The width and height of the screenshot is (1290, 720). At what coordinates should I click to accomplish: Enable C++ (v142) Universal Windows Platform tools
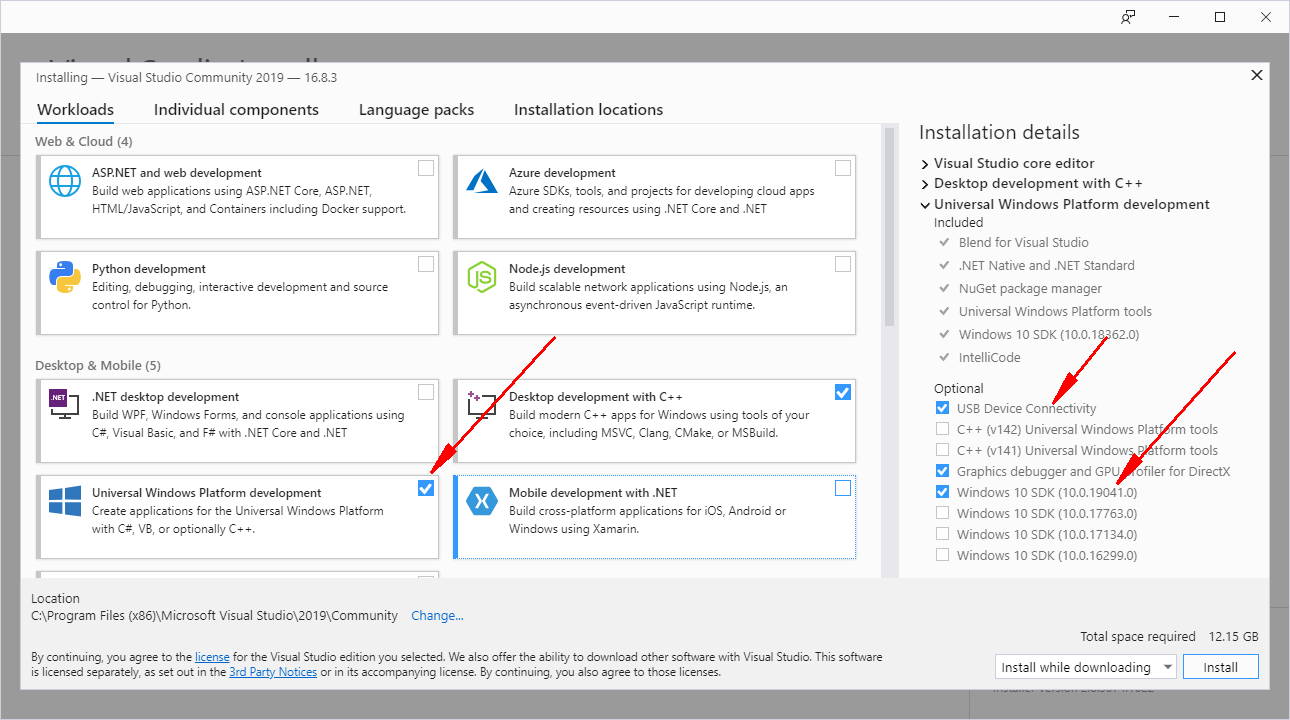pos(942,429)
